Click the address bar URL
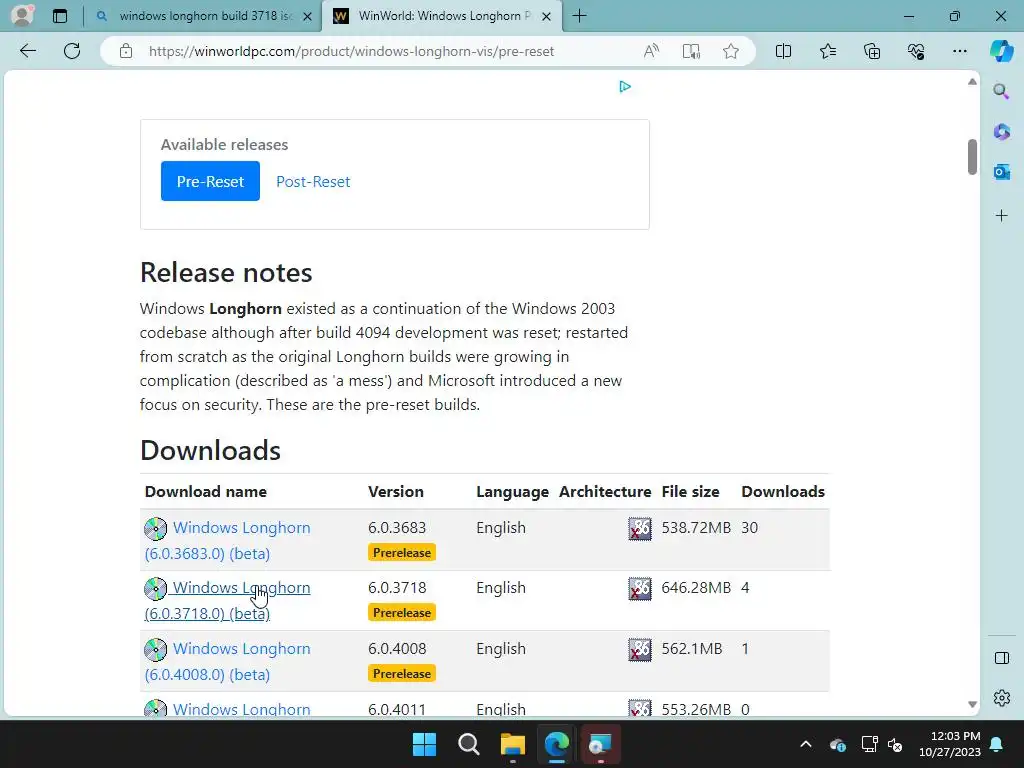The image size is (1024, 768). click(x=351, y=51)
